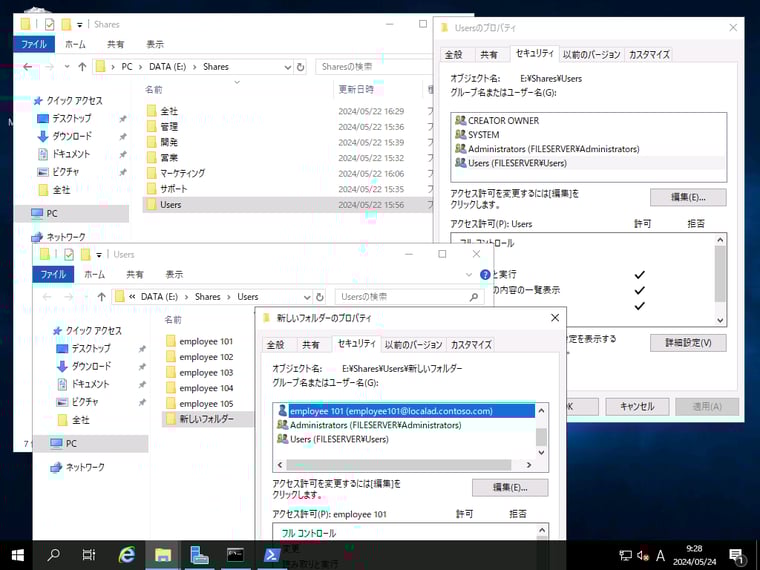Open the 共有 tab in 新しいフォルダー properties
This screenshot has width=760, height=570.
tap(311, 344)
